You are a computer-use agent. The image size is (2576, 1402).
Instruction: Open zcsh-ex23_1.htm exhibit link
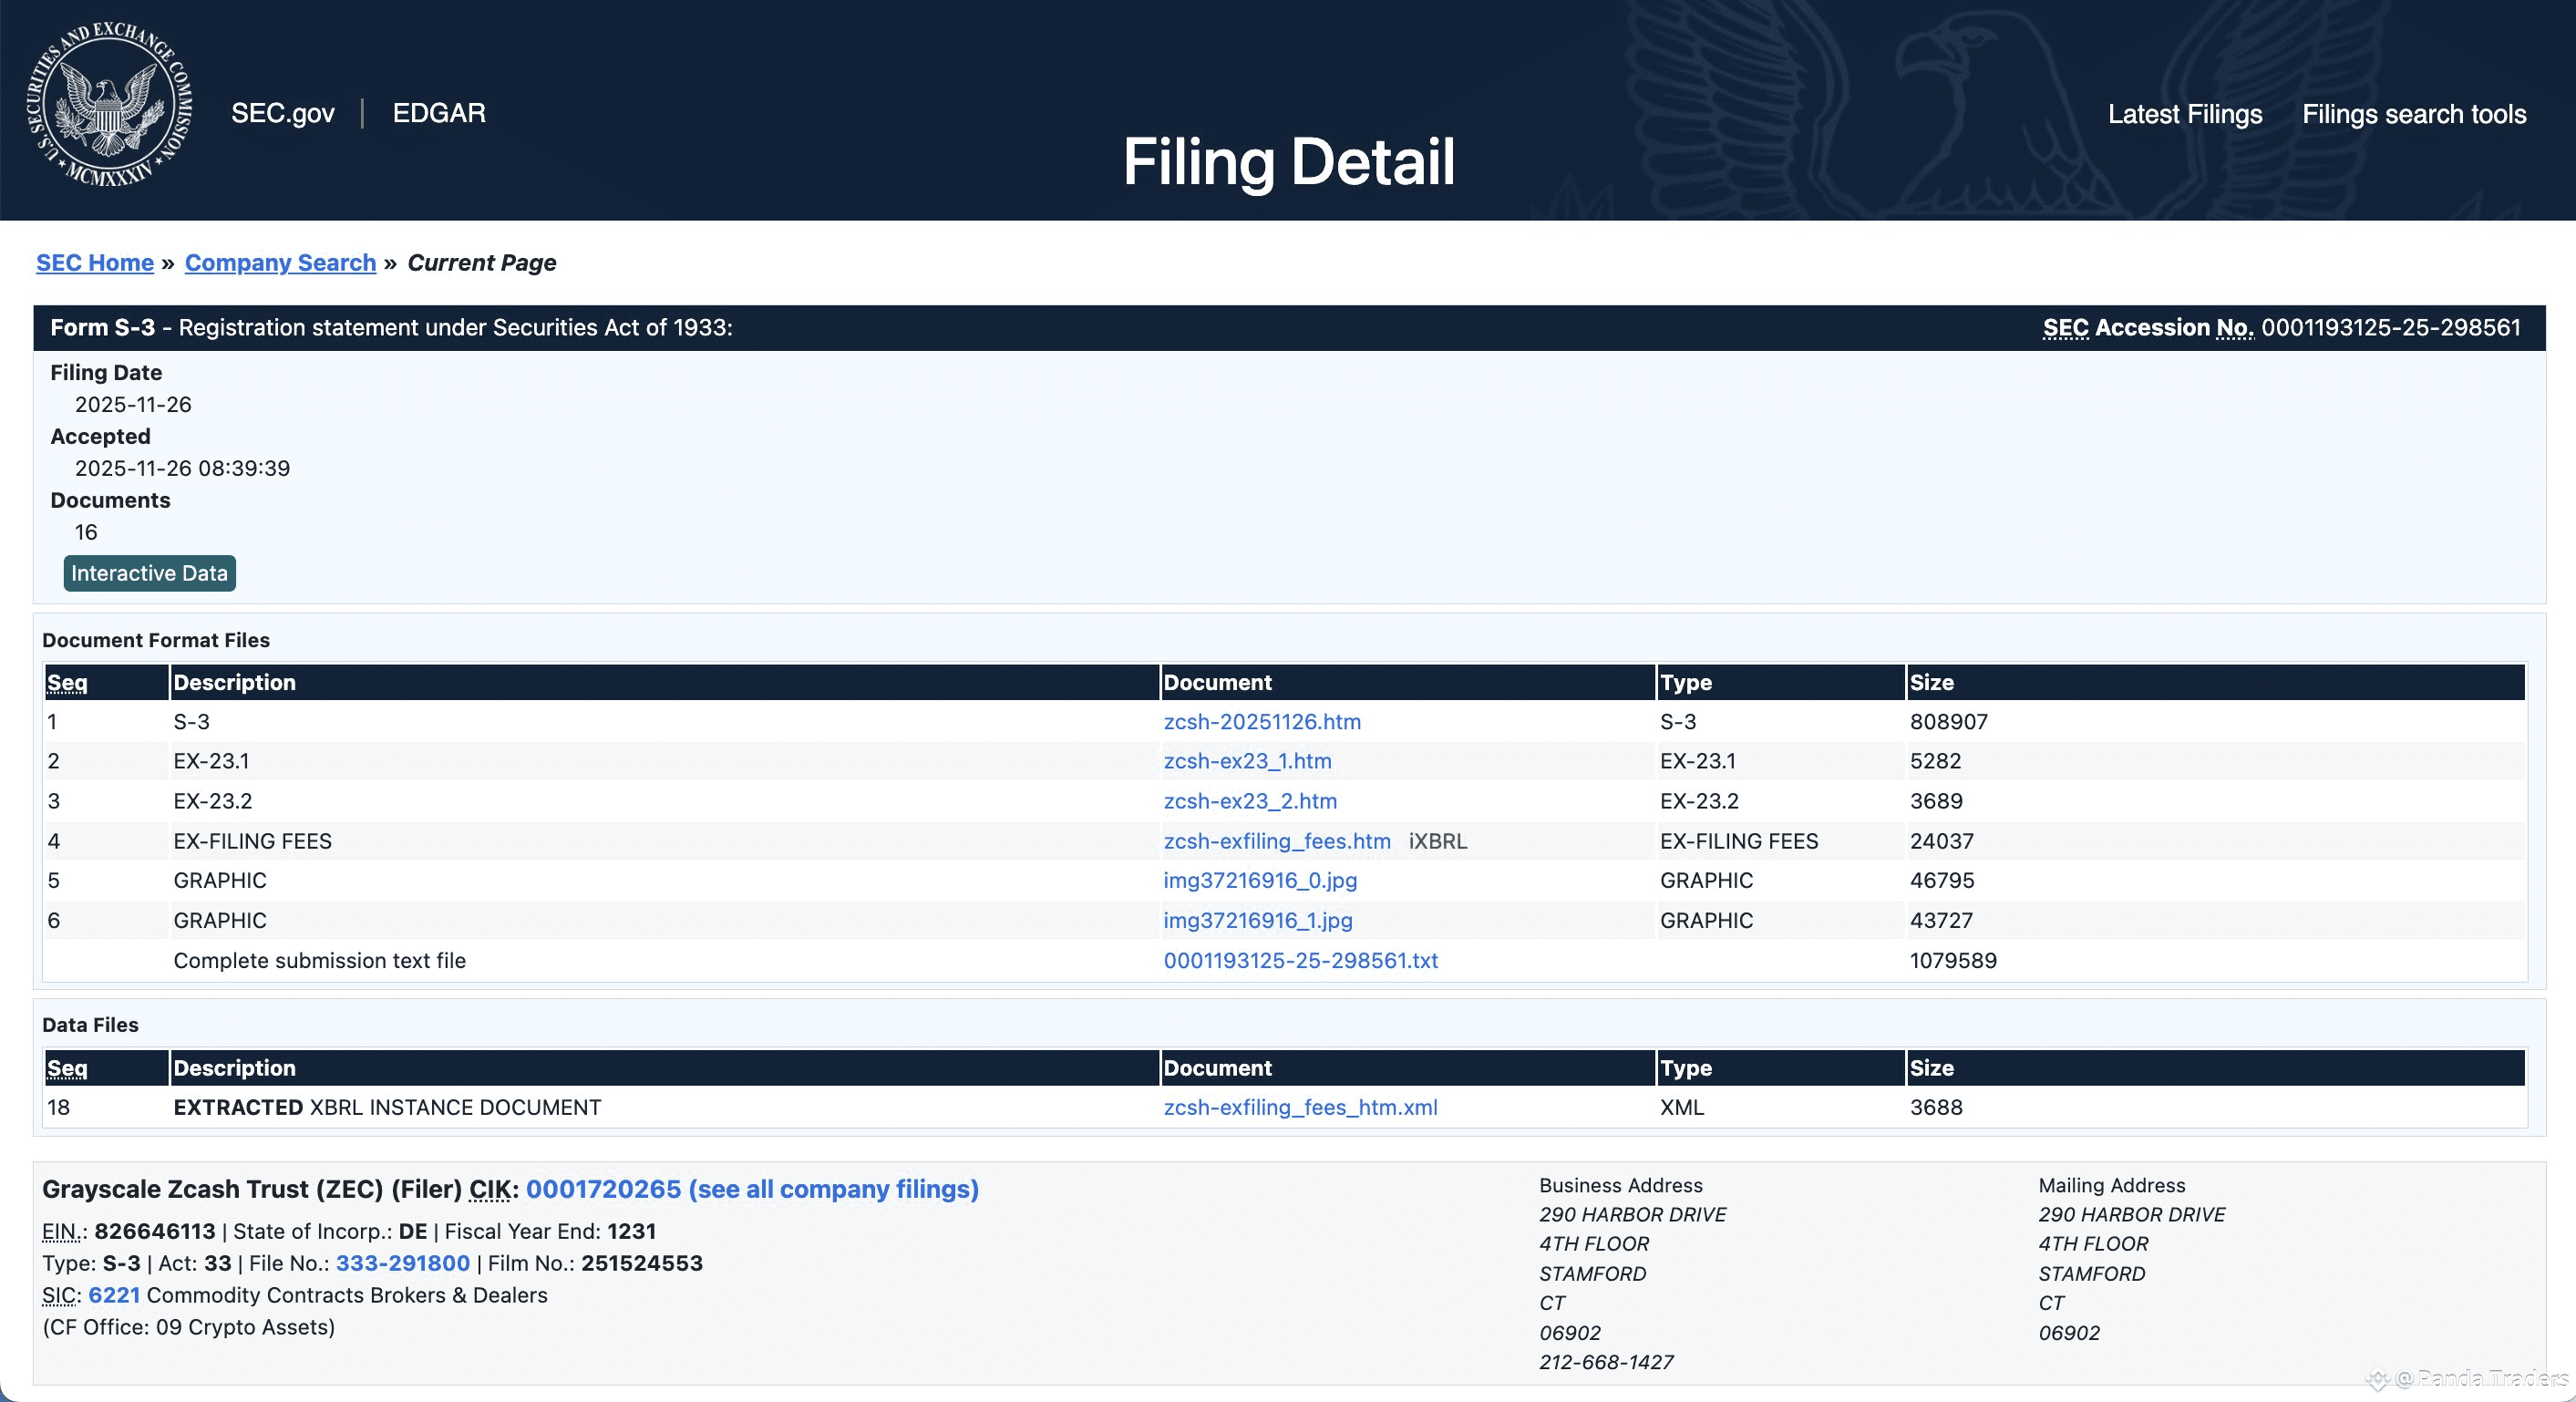(1247, 761)
